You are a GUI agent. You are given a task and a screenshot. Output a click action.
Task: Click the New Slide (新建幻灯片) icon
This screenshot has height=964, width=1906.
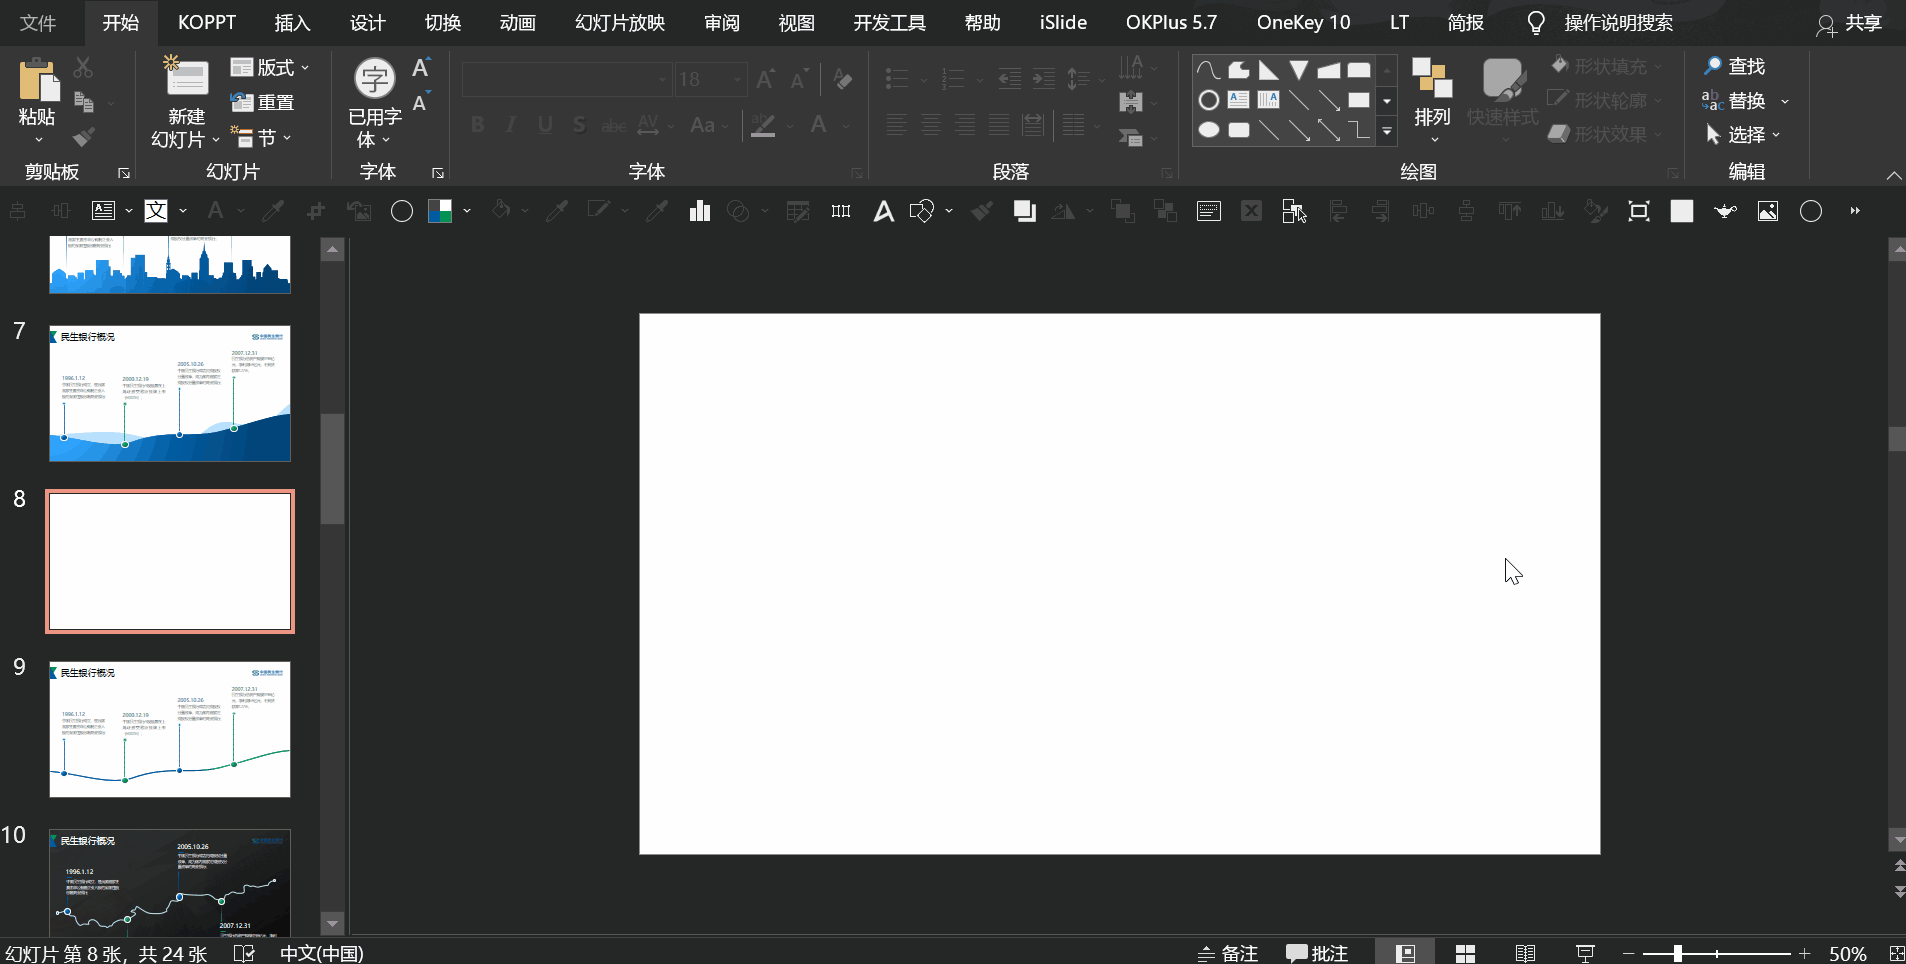tap(186, 80)
